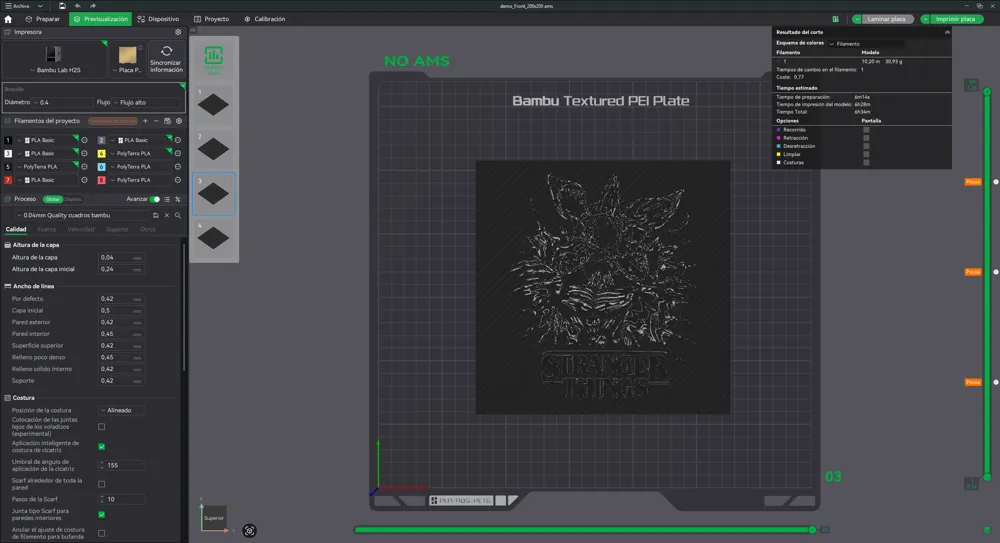This screenshot has height=543, width=1000.
Task: Click the compare presets icon in Proceso
Action: pos(178,199)
